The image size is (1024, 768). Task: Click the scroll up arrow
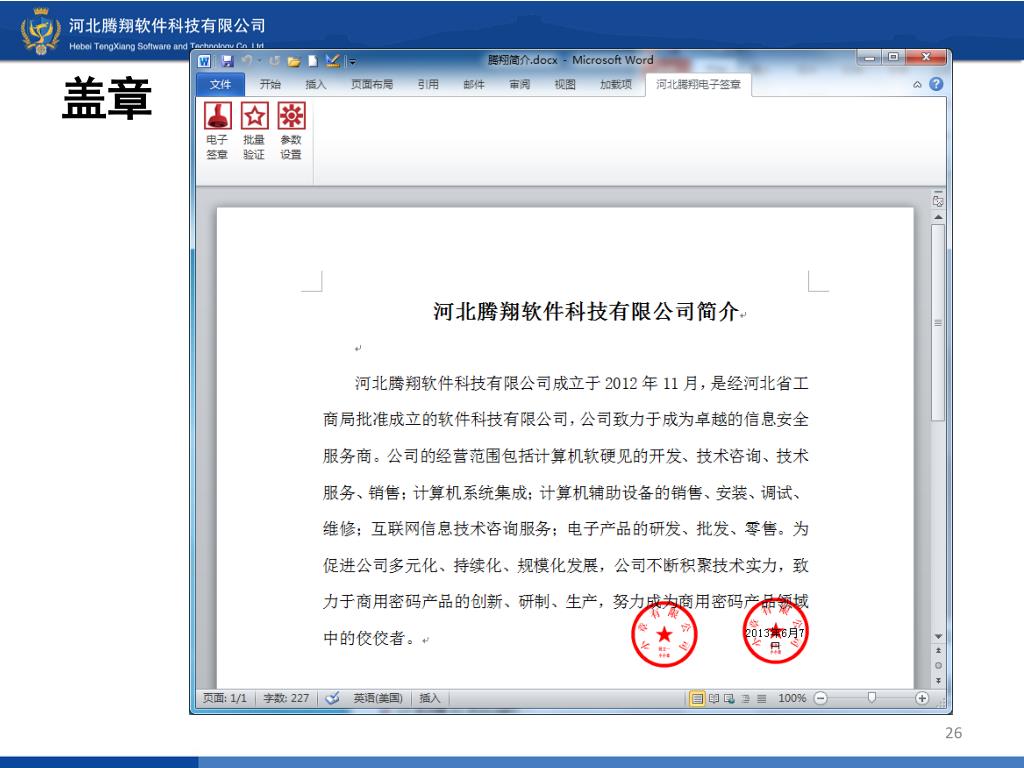(x=938, y=217)
